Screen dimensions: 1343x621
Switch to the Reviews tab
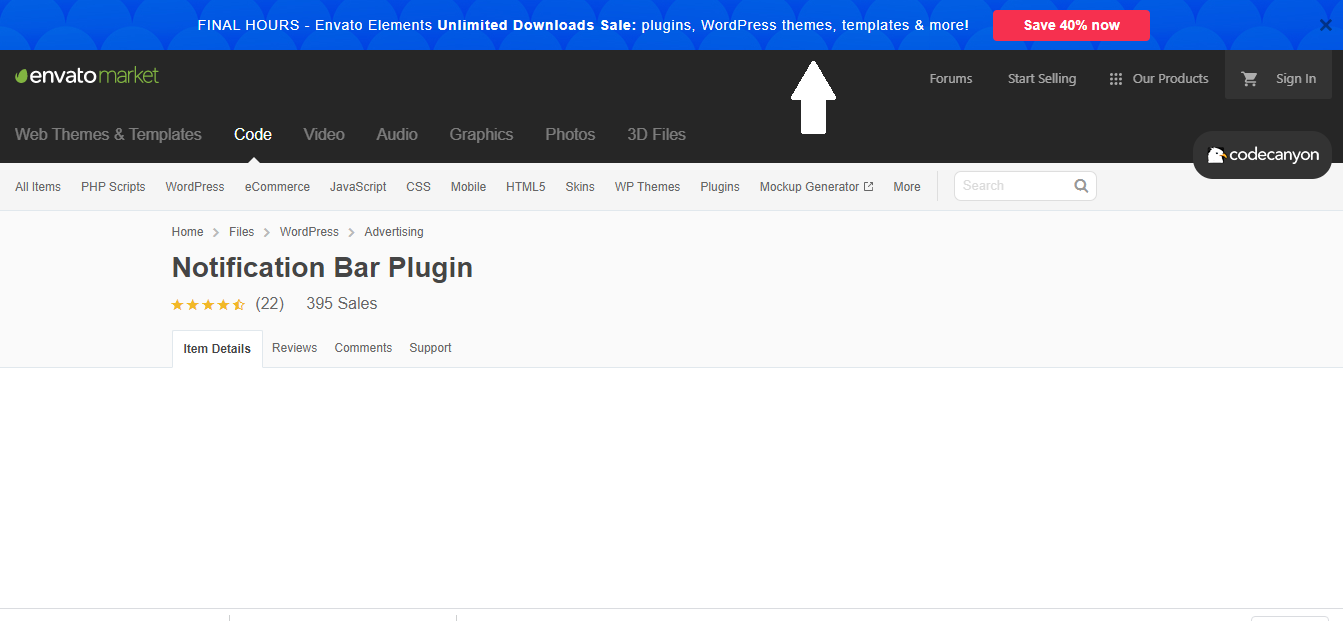tap(294, 348)
